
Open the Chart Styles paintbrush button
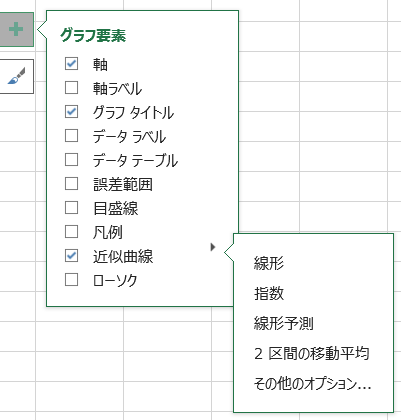point(16,77)
